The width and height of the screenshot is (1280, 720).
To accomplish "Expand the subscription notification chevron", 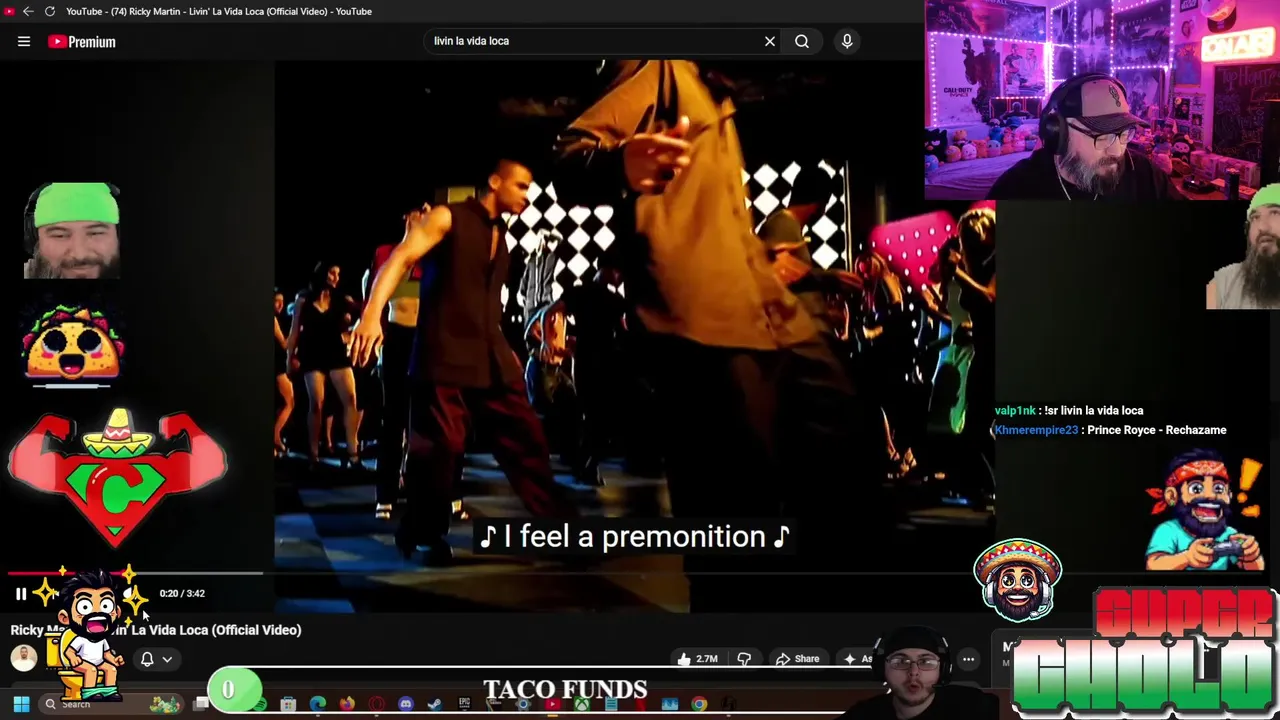I will (x=167, y=659).
